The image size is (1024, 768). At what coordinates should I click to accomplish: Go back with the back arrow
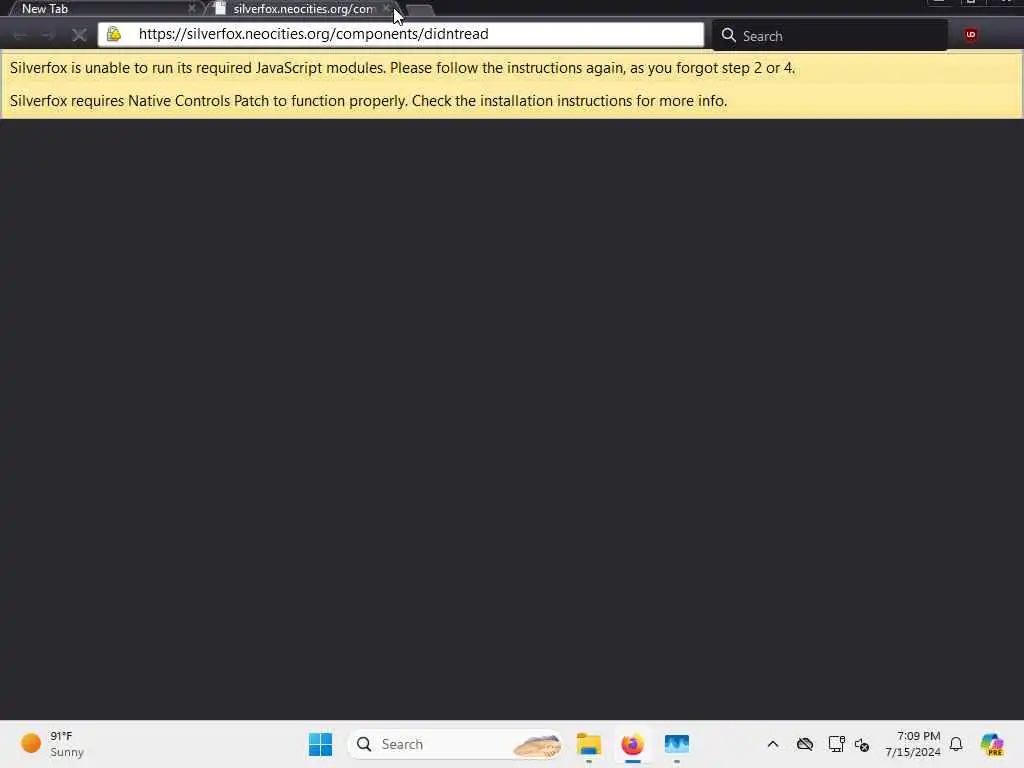[20, 35]
